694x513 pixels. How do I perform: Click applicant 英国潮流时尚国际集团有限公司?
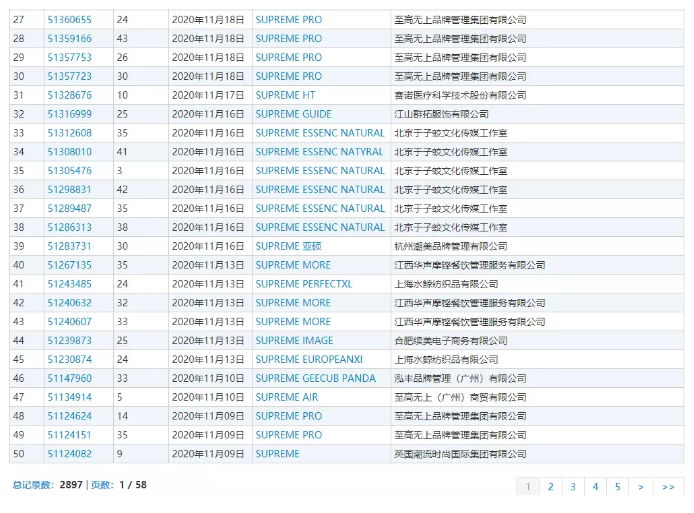point(460,454)
